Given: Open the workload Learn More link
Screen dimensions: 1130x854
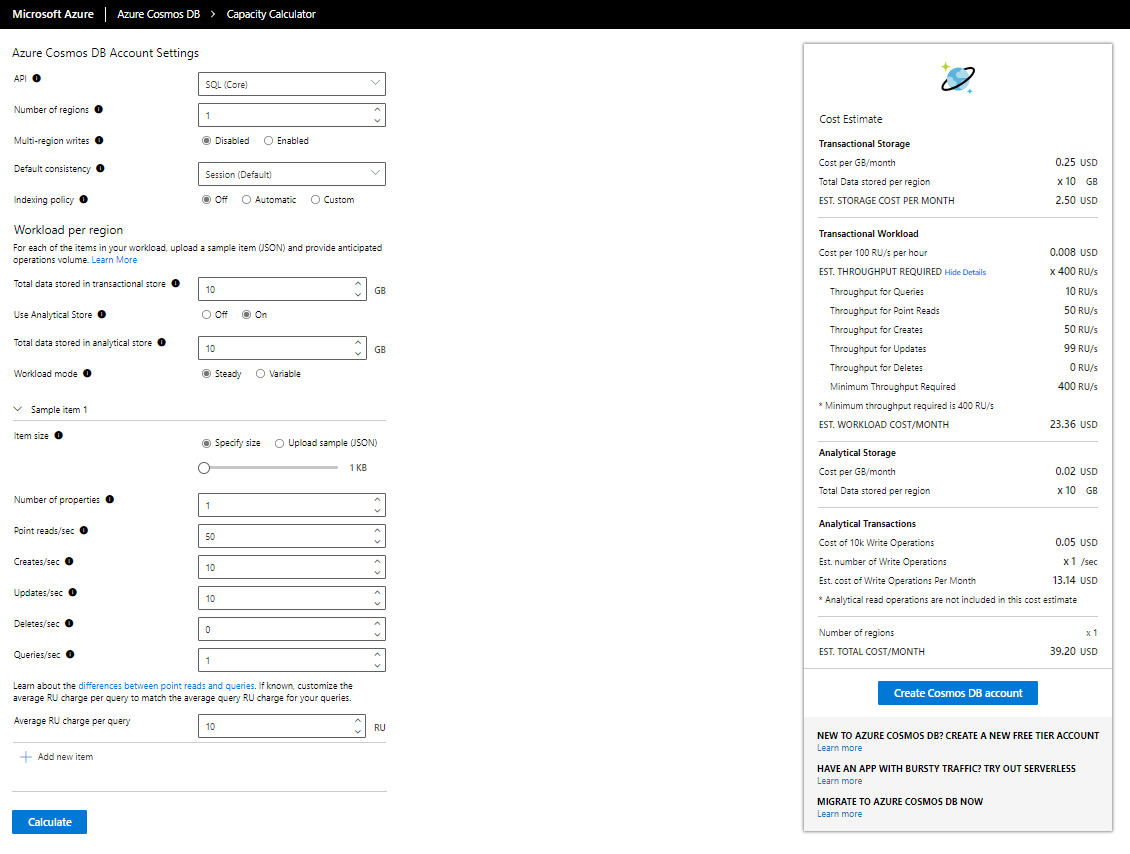Looking at the screenshot, I should tap(114, 260).
